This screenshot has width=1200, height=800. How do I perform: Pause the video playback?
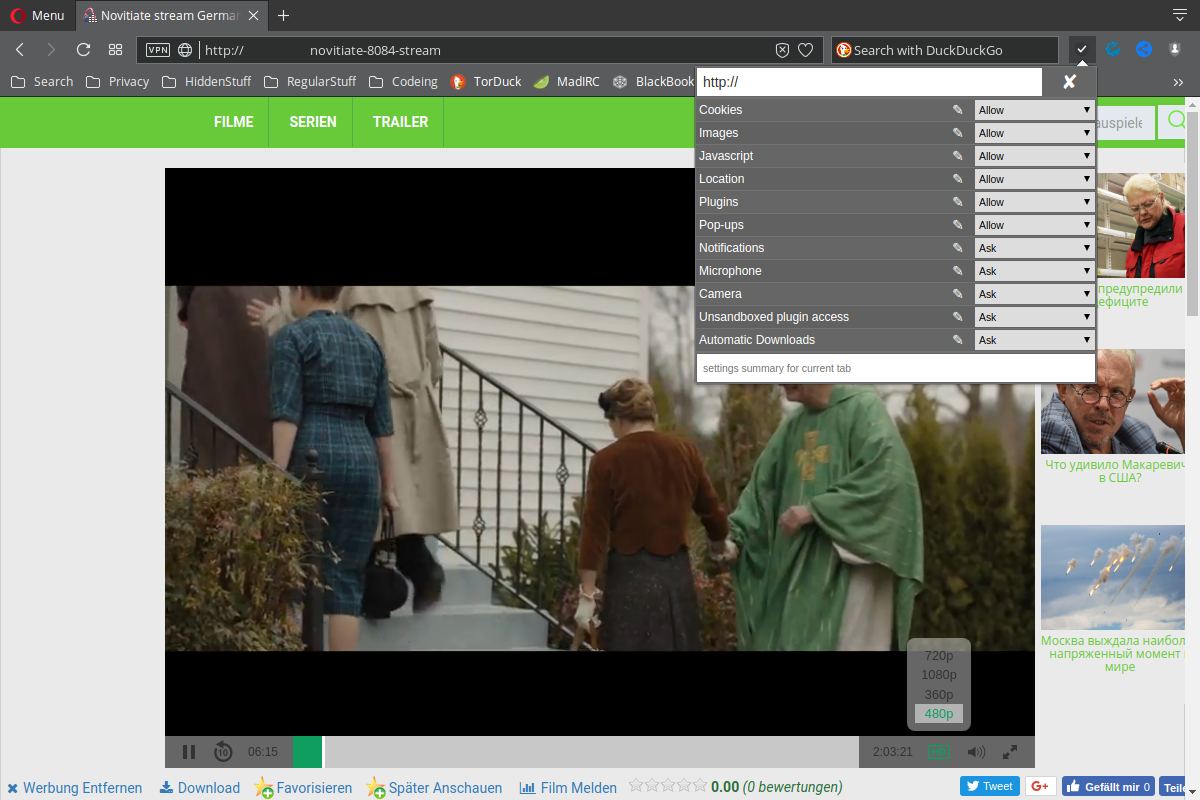(189, 752)
